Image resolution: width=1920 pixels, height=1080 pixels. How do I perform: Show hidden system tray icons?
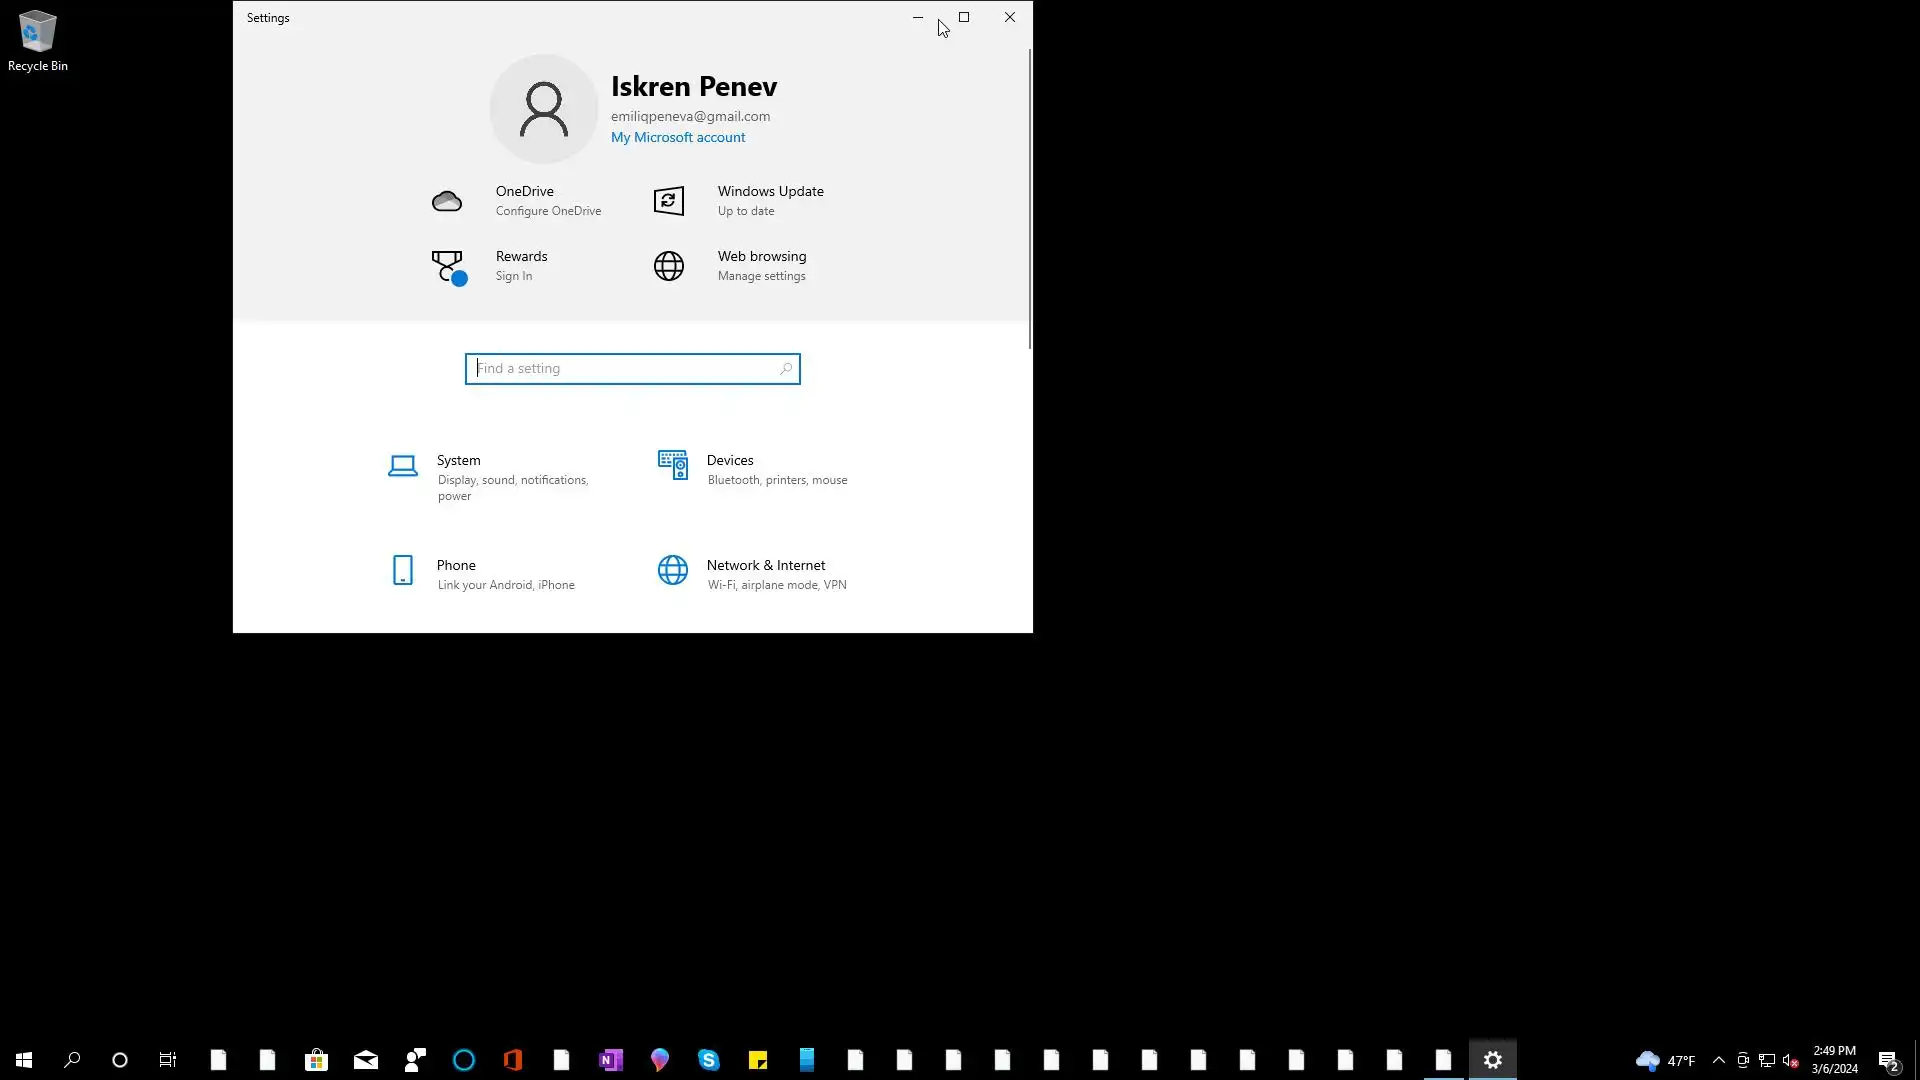(1719, 1060)
